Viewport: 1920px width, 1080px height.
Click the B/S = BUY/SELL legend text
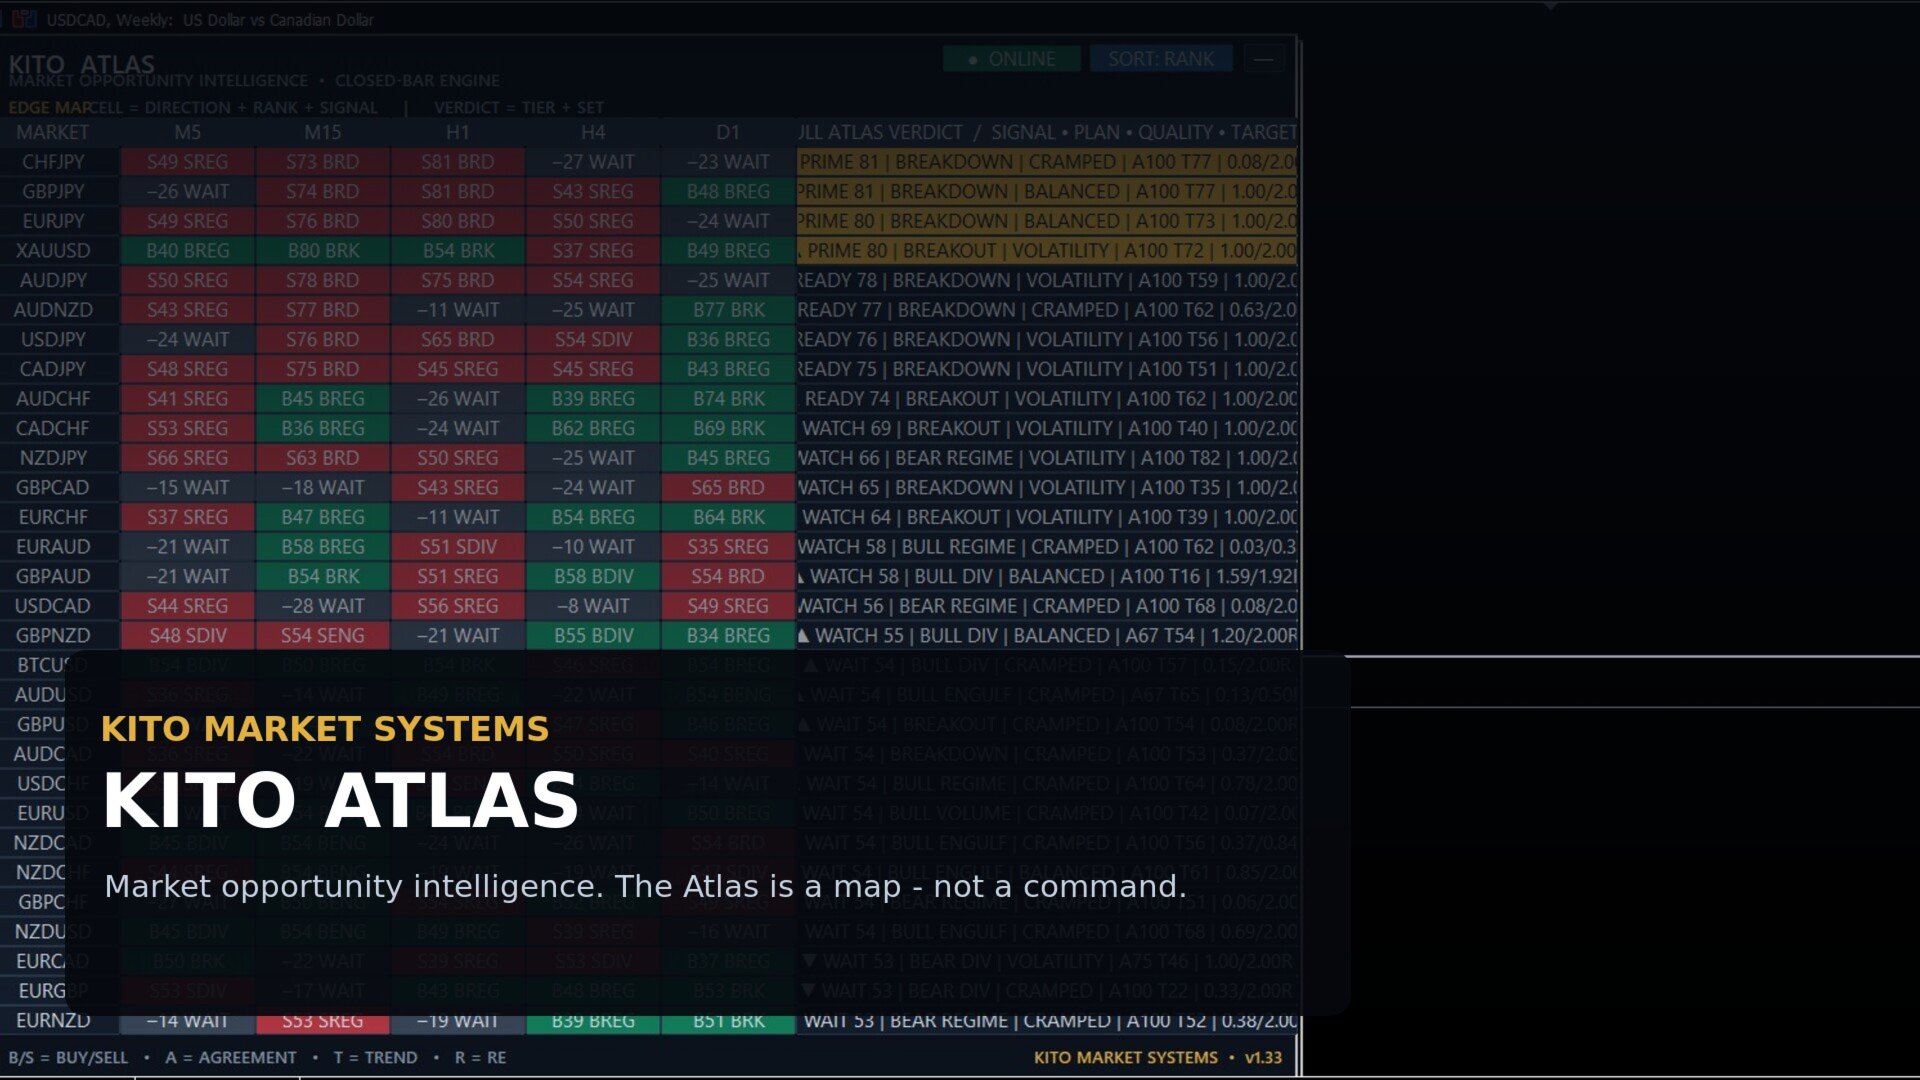(x=68, y=1057)
